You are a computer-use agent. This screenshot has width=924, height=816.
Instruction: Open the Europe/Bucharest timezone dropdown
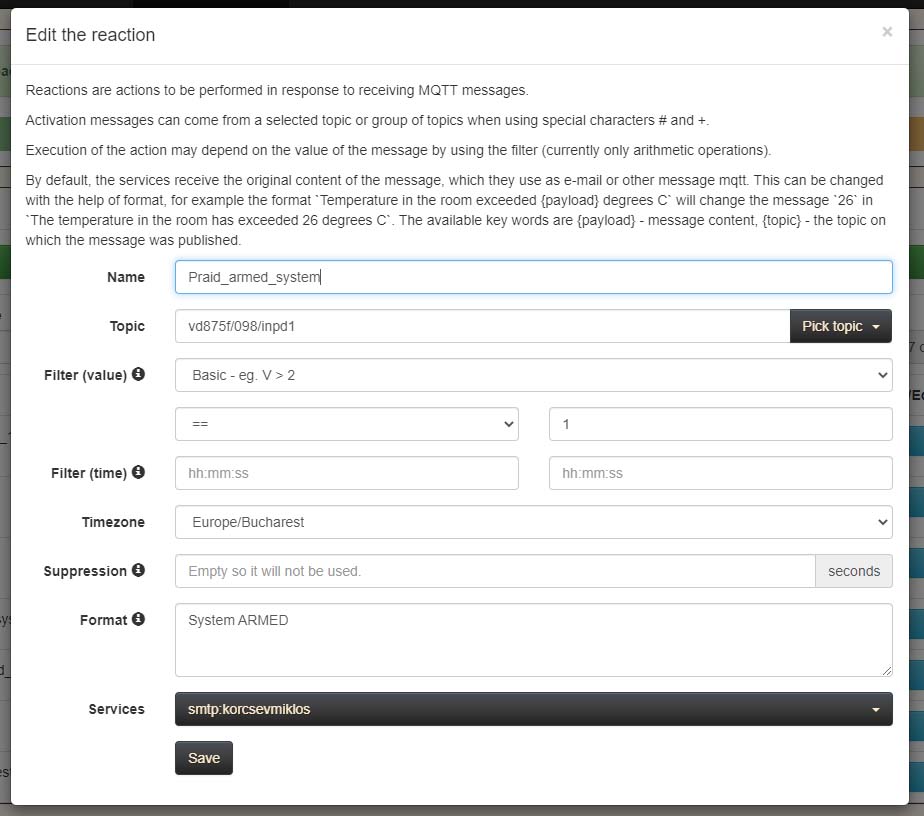click(x=533, y=522)
